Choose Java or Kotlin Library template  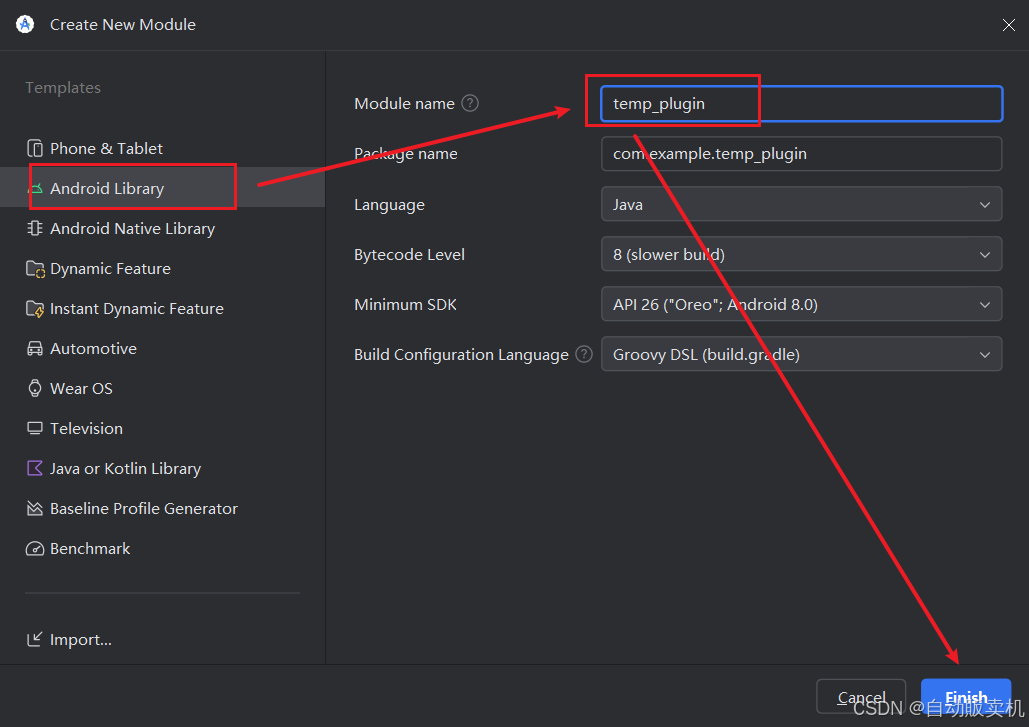162,468
